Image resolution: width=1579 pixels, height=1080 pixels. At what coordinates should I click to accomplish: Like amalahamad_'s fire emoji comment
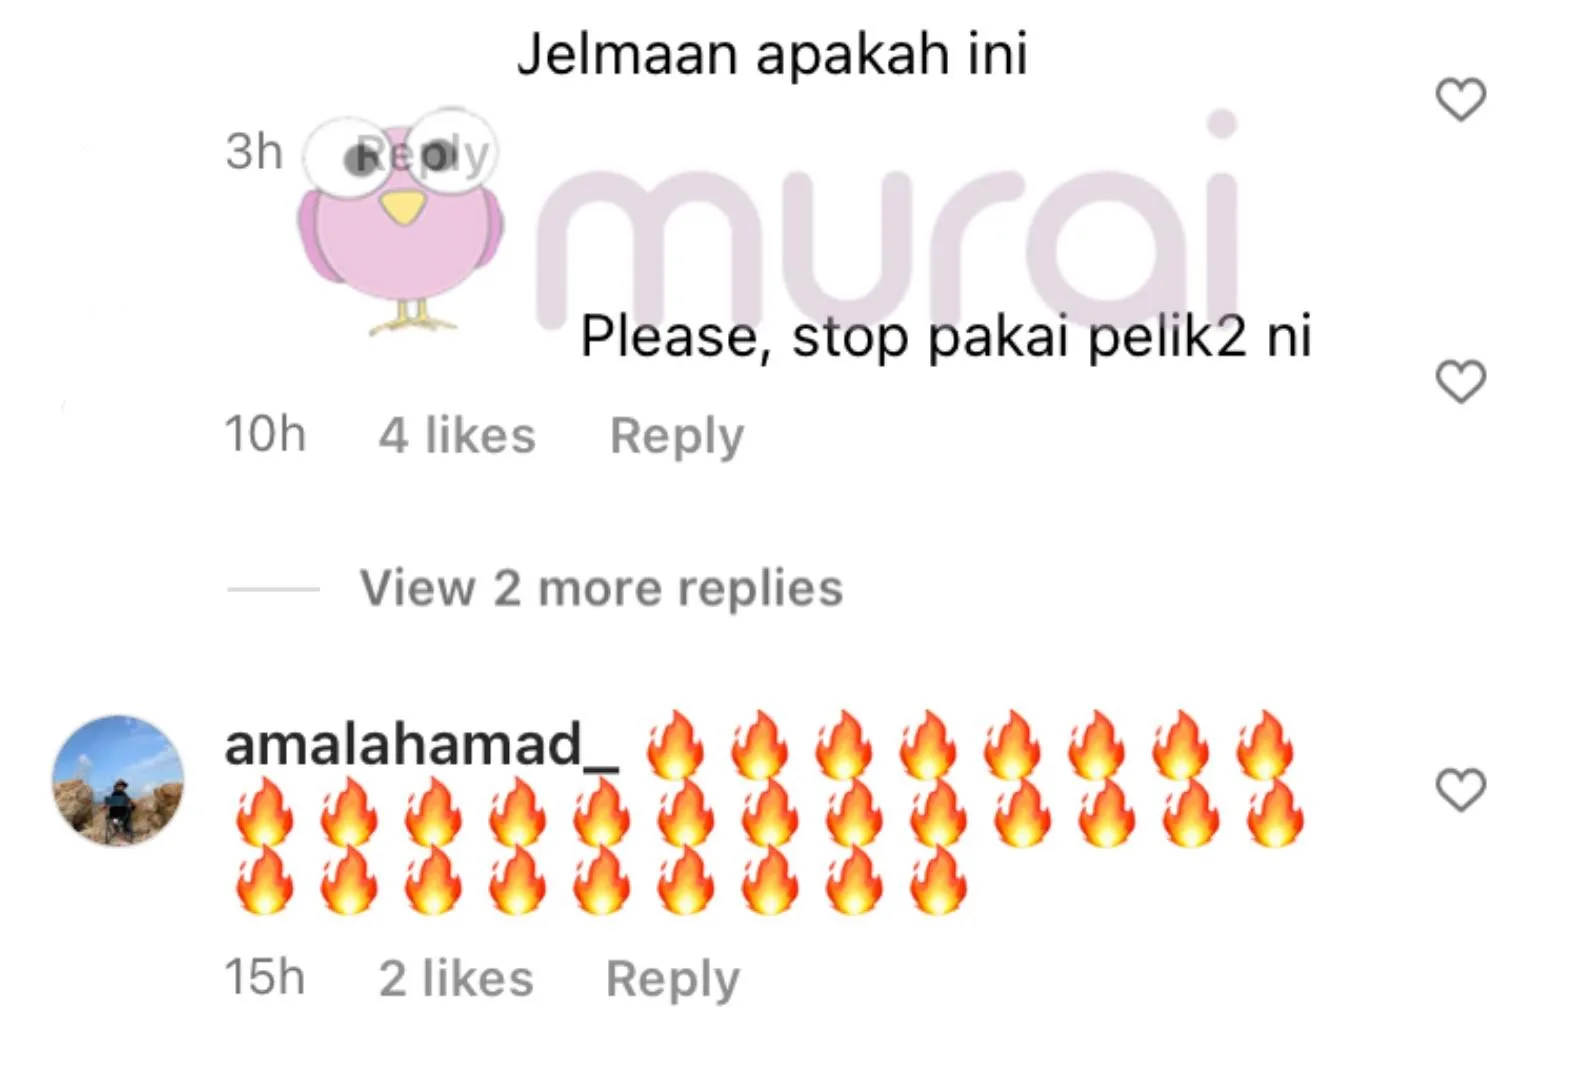point(1460,790)
